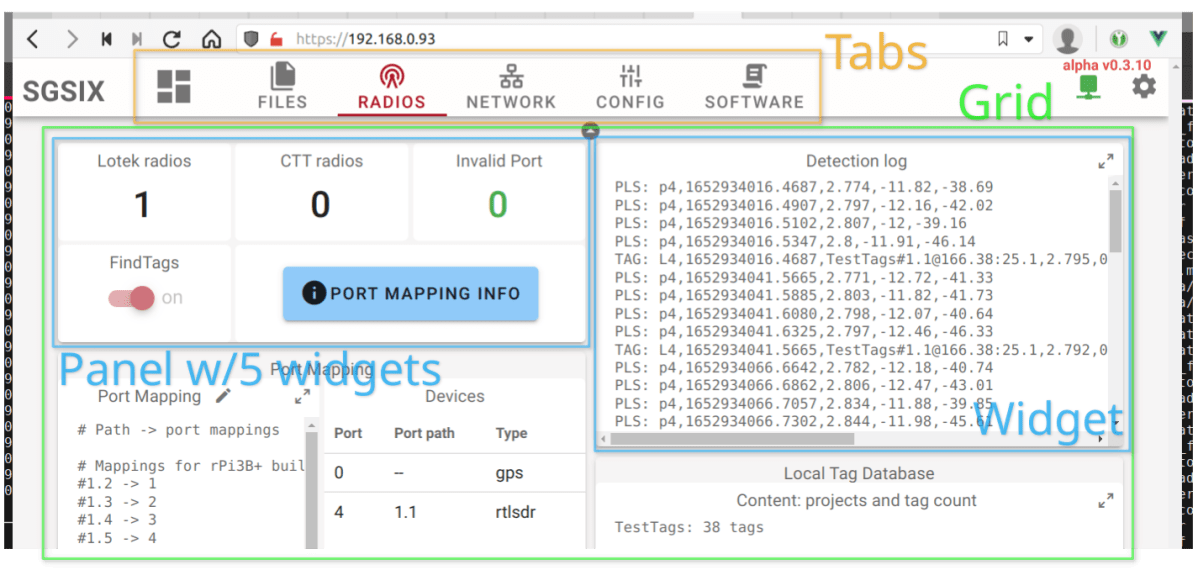Click the insecure connection padlock icon
1198x570 pixels.
277,38
